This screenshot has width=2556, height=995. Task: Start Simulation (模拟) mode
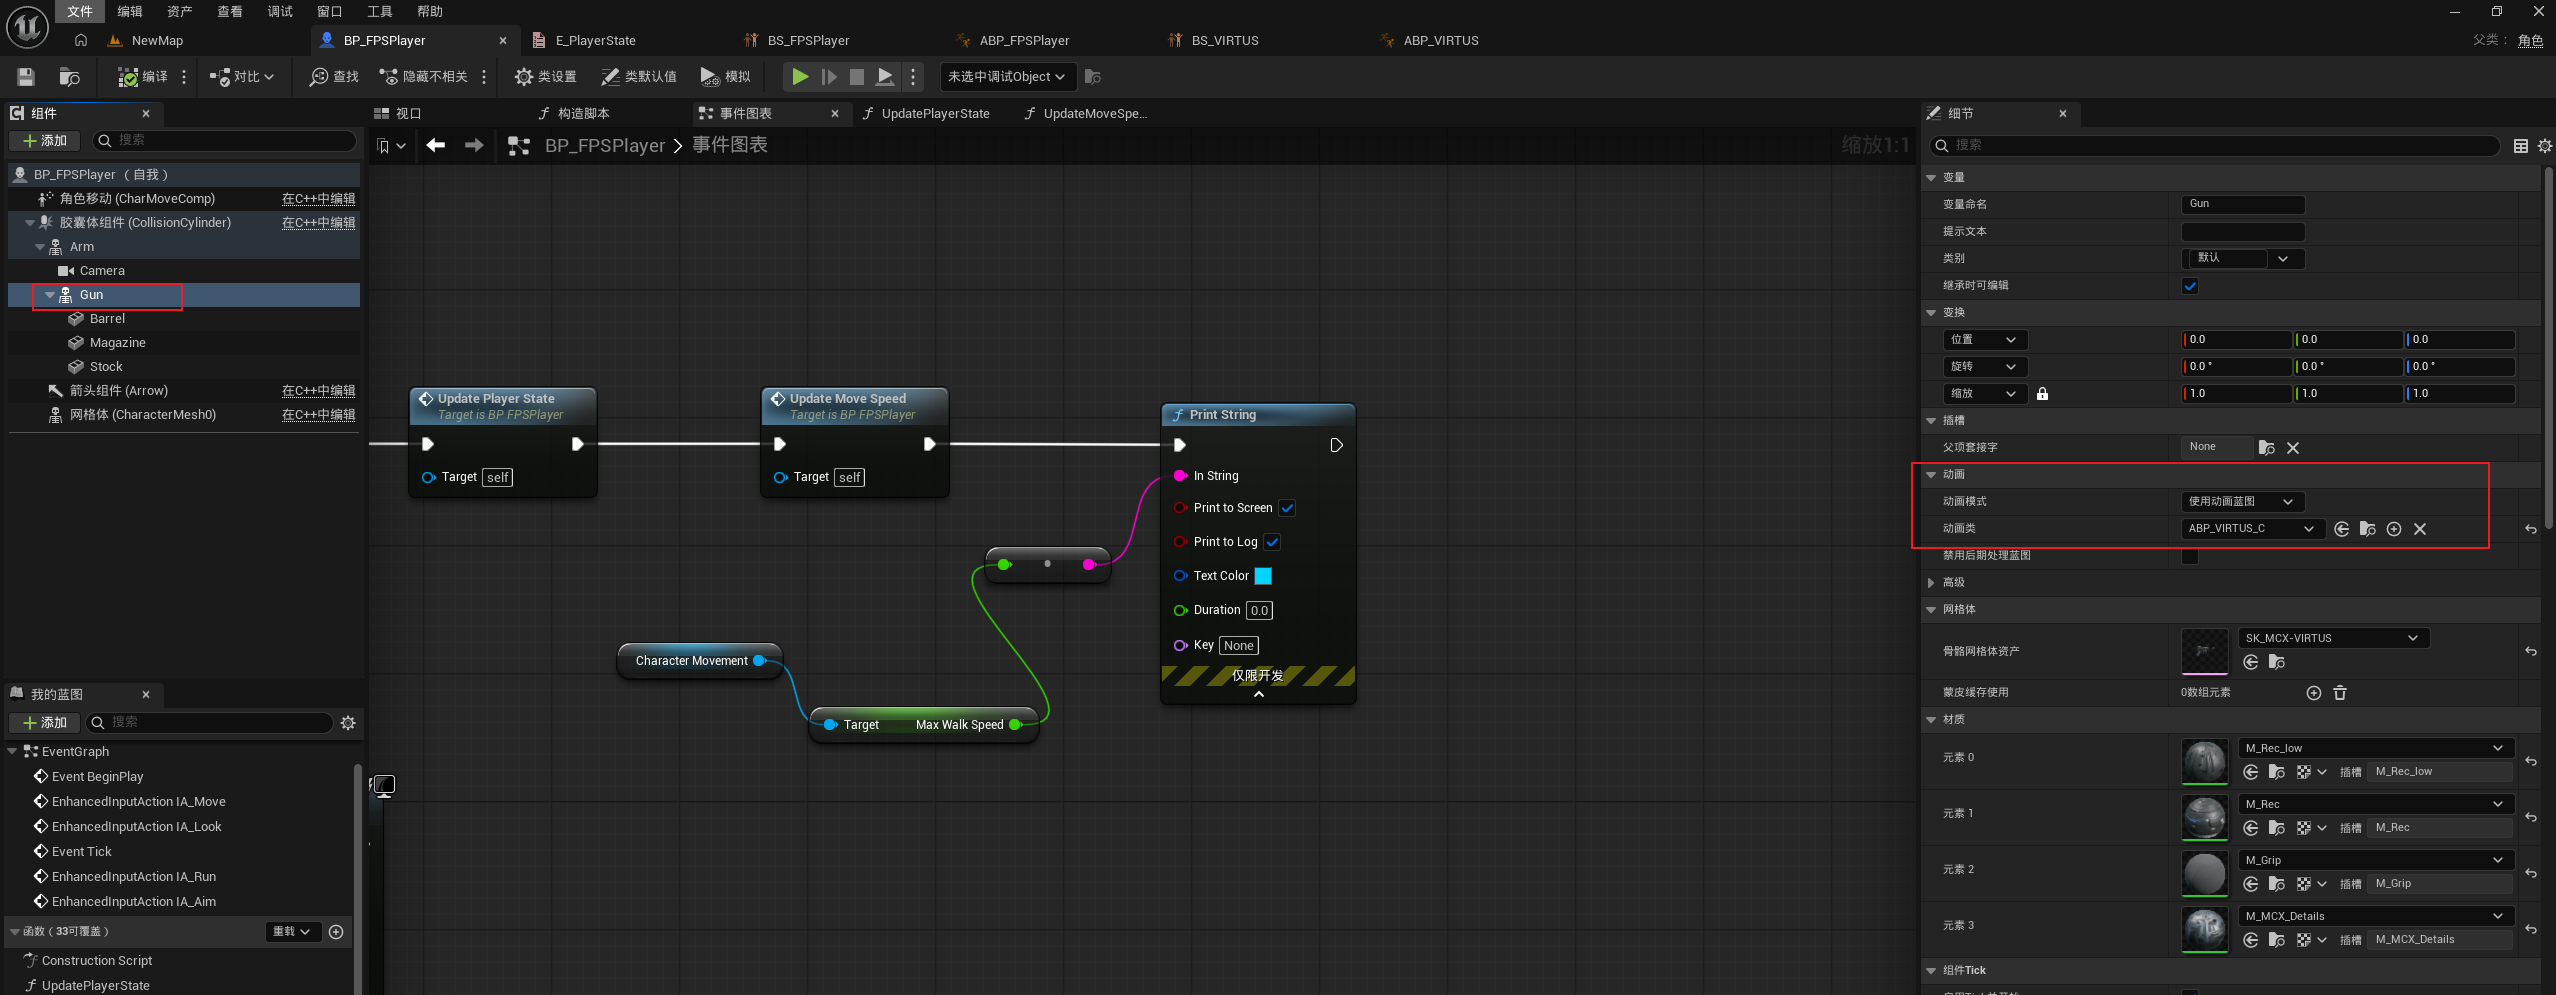point(726,77)
